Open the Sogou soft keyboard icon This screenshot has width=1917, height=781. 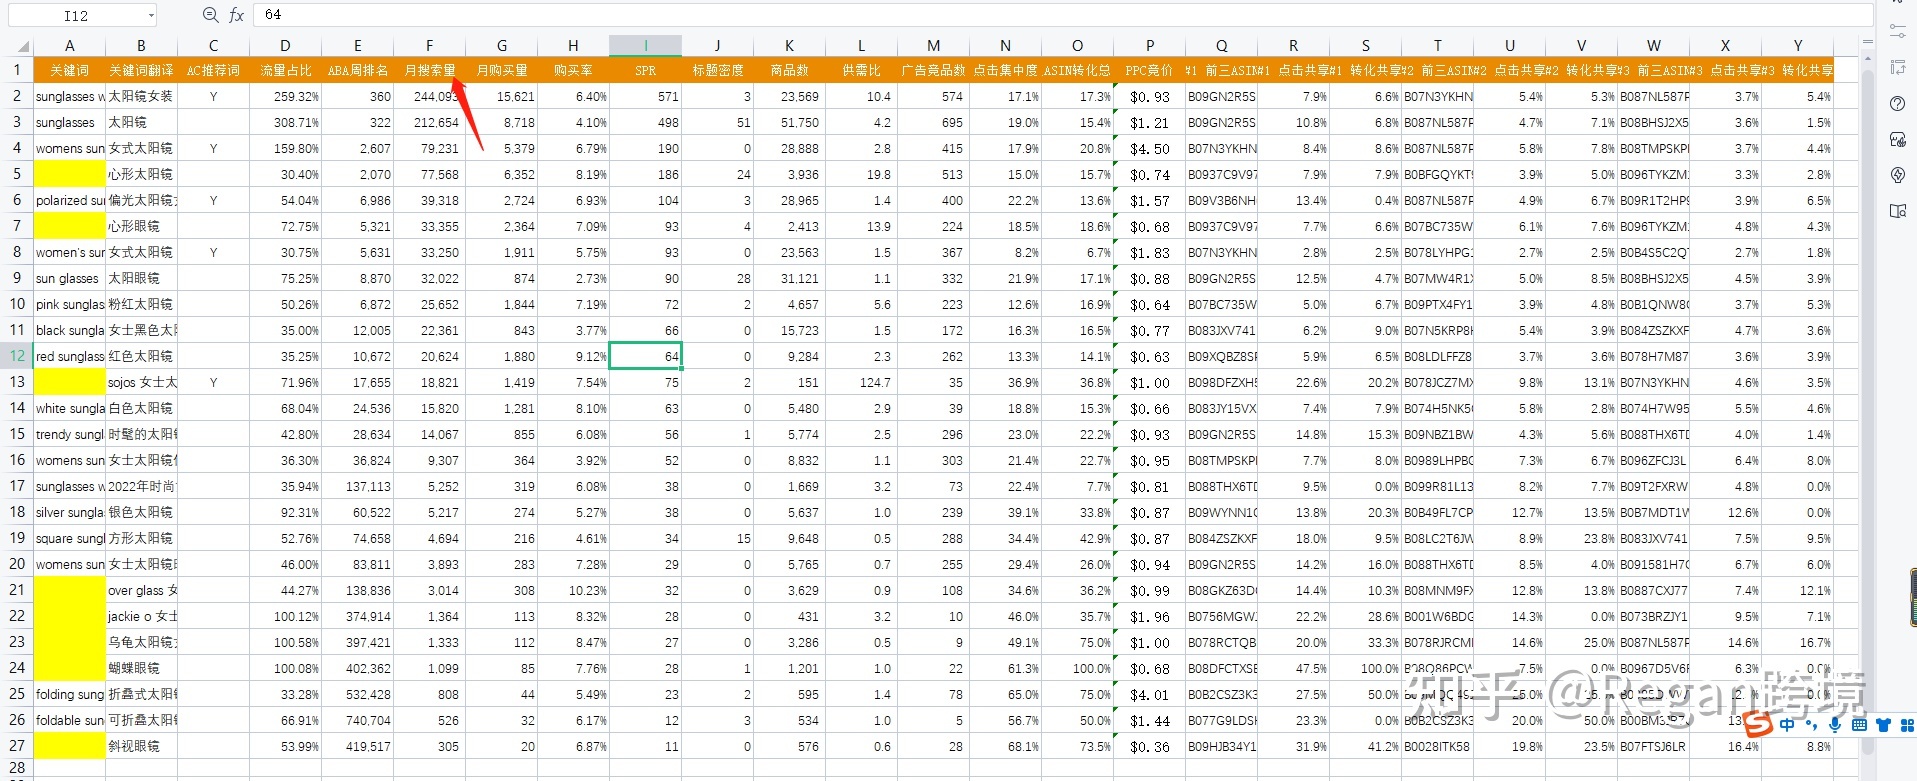click(x=1859, y=725)
